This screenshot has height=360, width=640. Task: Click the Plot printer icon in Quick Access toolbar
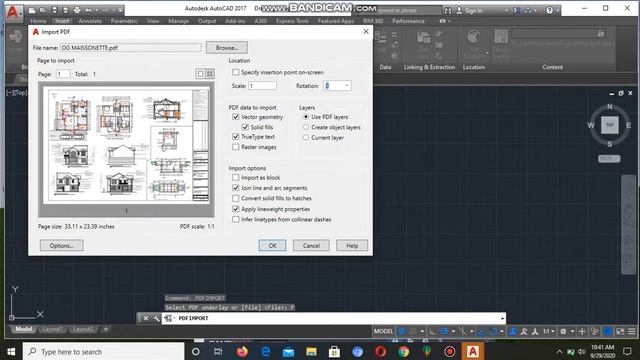pyautogui.click(x=77, y=10)
